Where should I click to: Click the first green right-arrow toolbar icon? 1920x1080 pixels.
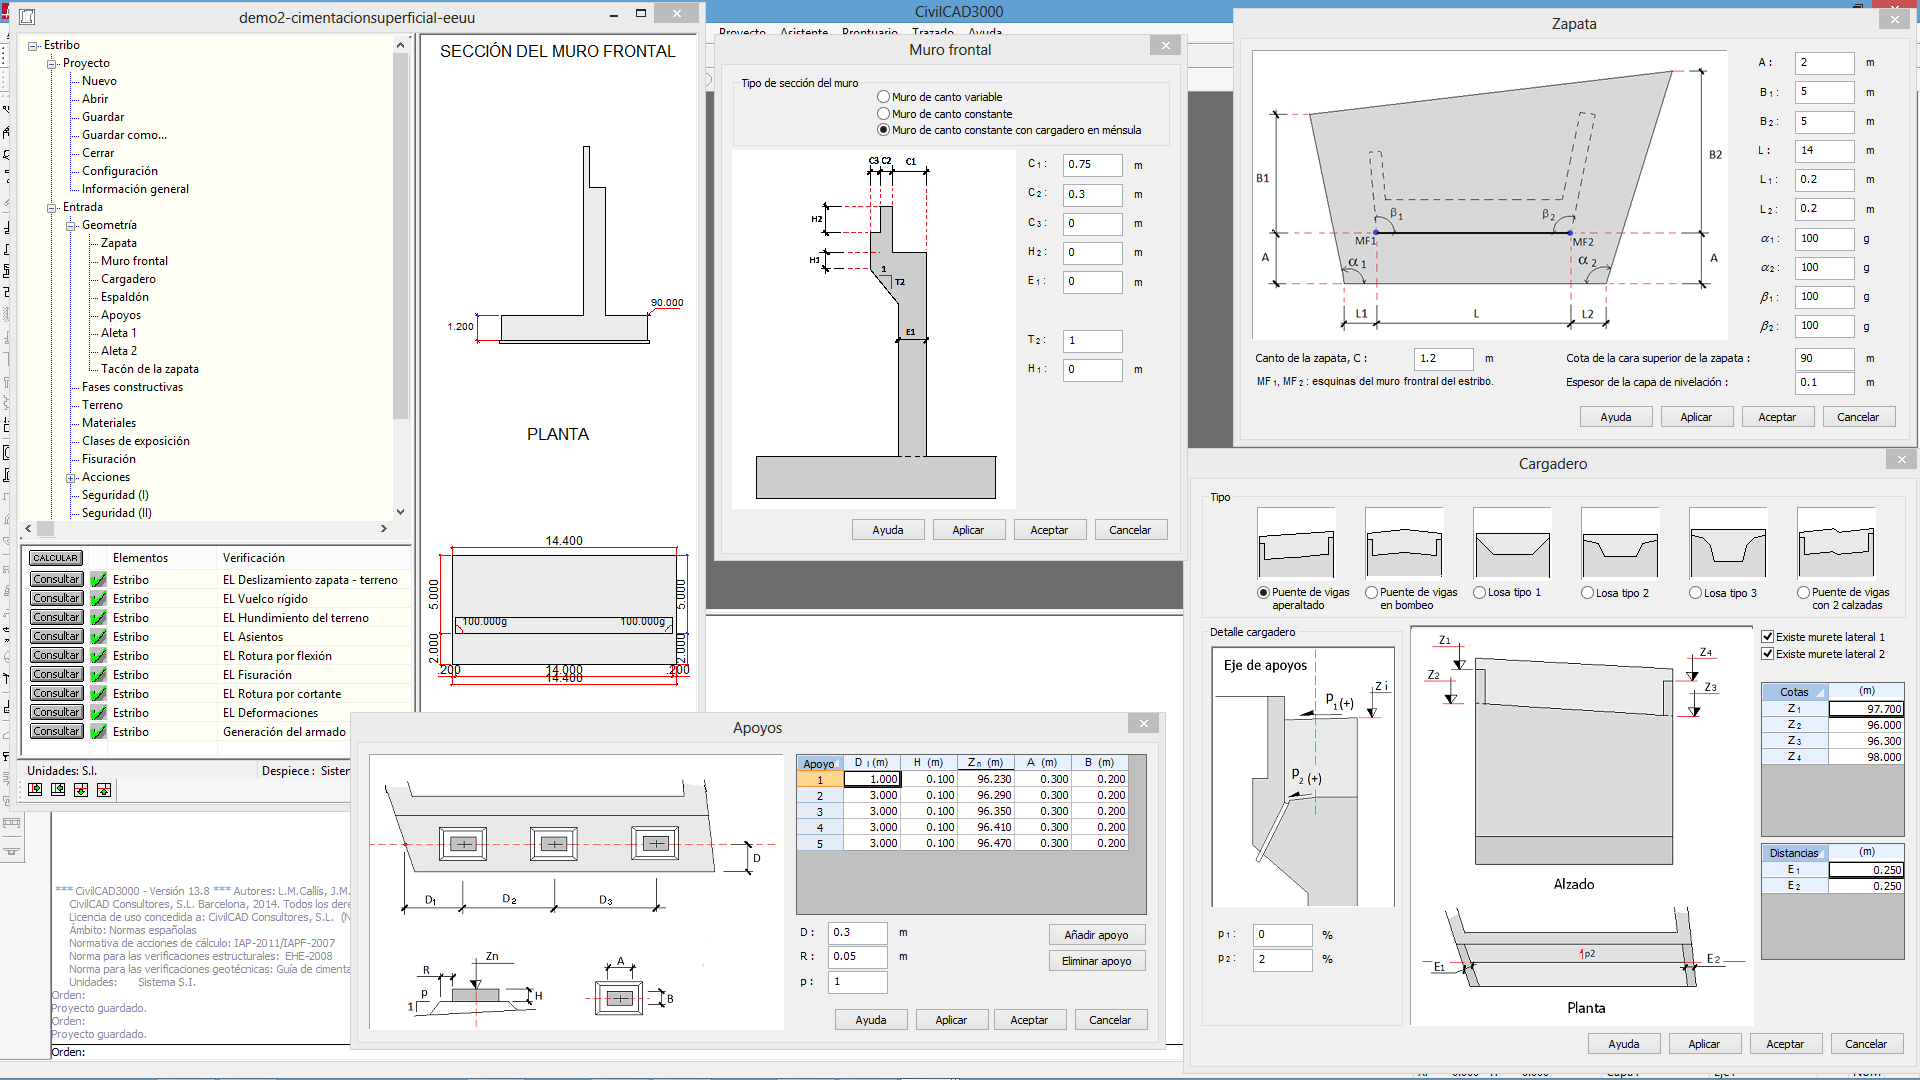coord(35,790)
